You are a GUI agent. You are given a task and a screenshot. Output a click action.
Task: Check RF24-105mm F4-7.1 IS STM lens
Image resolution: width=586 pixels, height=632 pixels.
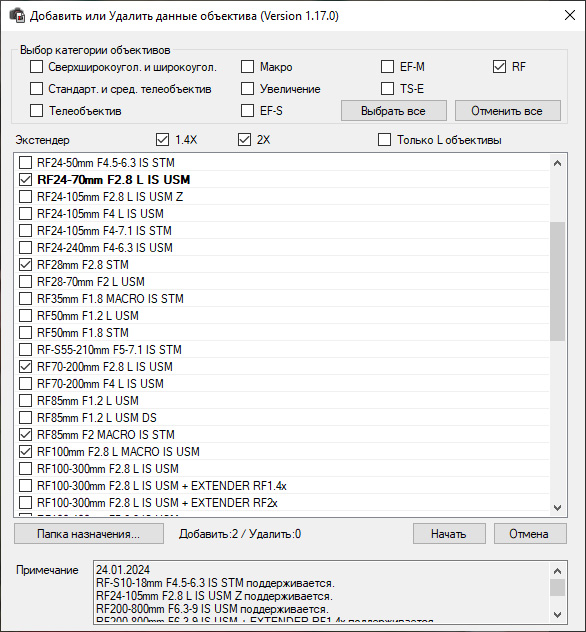pyautogui.click(x=25, y=231)
